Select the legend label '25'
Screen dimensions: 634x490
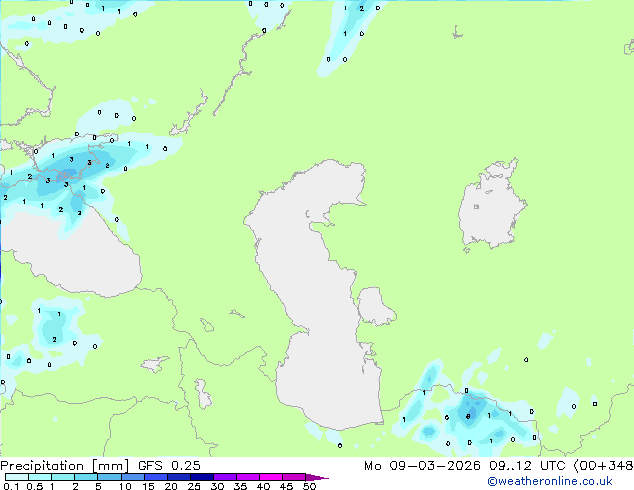194,486
